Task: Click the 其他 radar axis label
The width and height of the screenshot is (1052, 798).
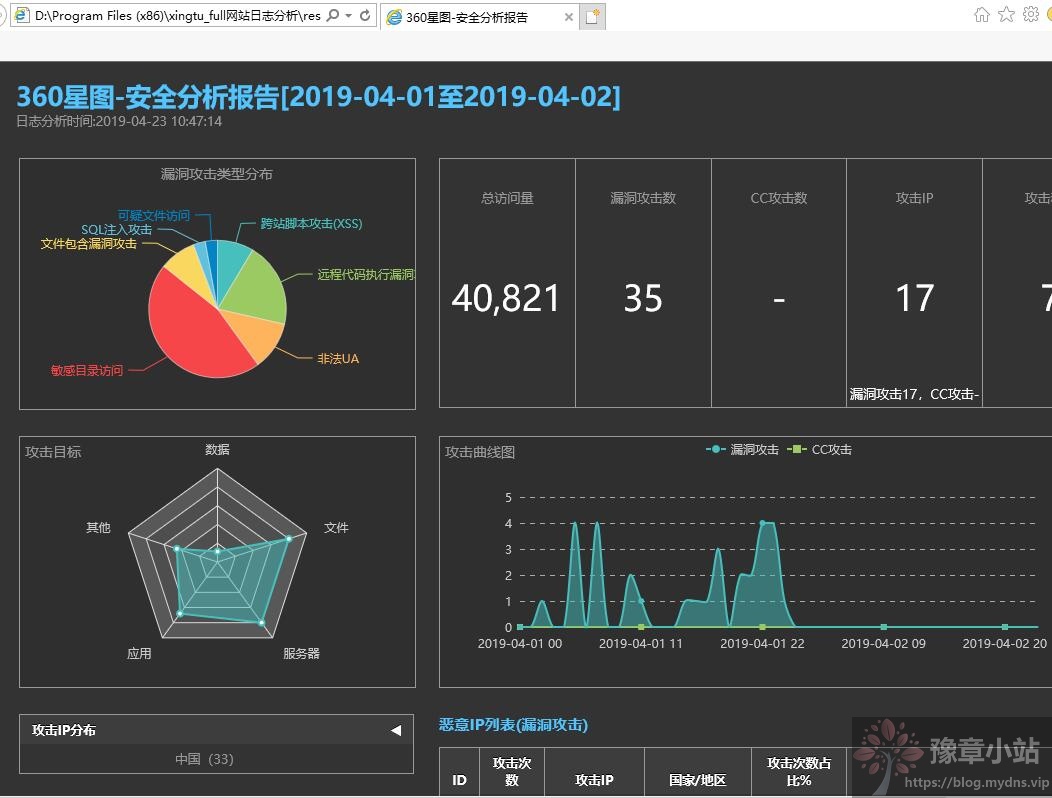Action: (x=98, y=528)
